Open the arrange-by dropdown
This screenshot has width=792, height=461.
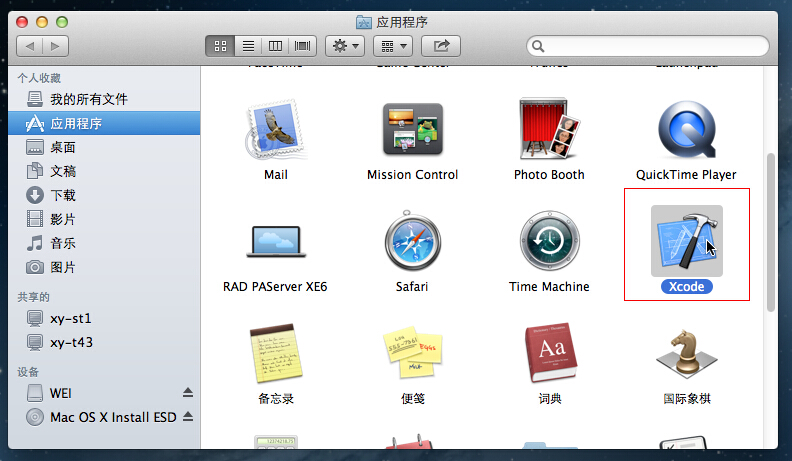[x=393, y=46]
